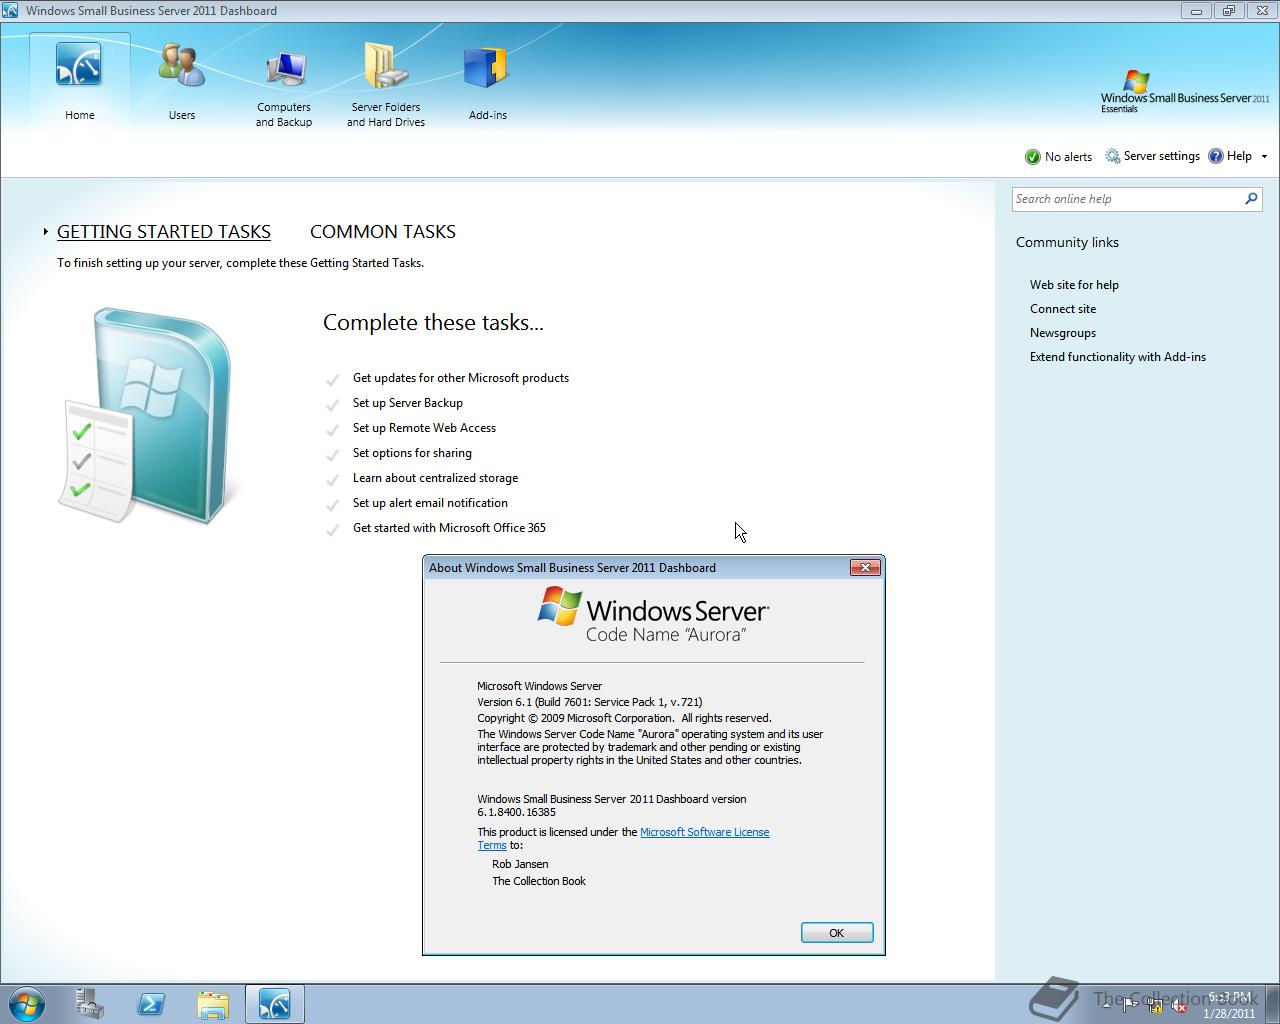Click the Rob Jansen licensee name

pyautogui.click(x=520, y=864)
